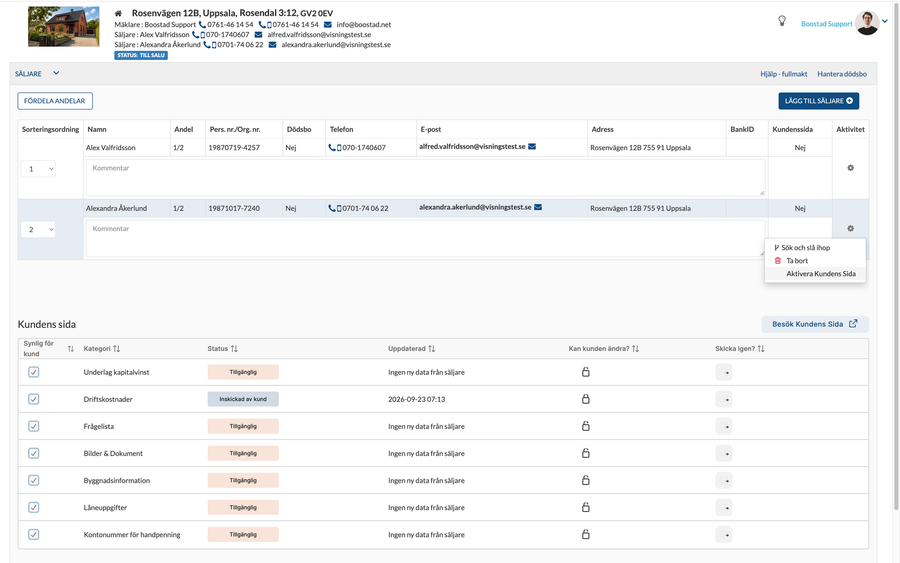Screen dimensions: 900x563
Task: Click the lock icon in the Frågelista row
Action: coord(585,426)
